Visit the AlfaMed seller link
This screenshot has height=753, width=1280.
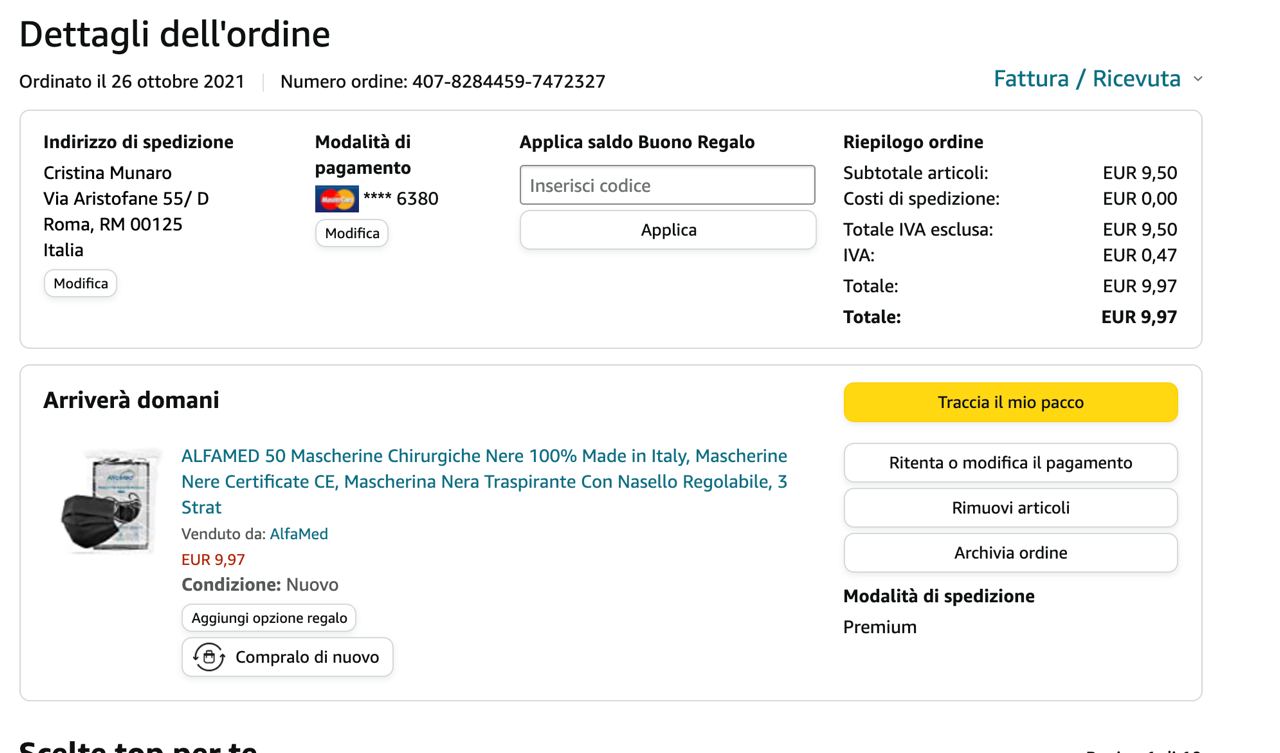(x=298, y=534)
